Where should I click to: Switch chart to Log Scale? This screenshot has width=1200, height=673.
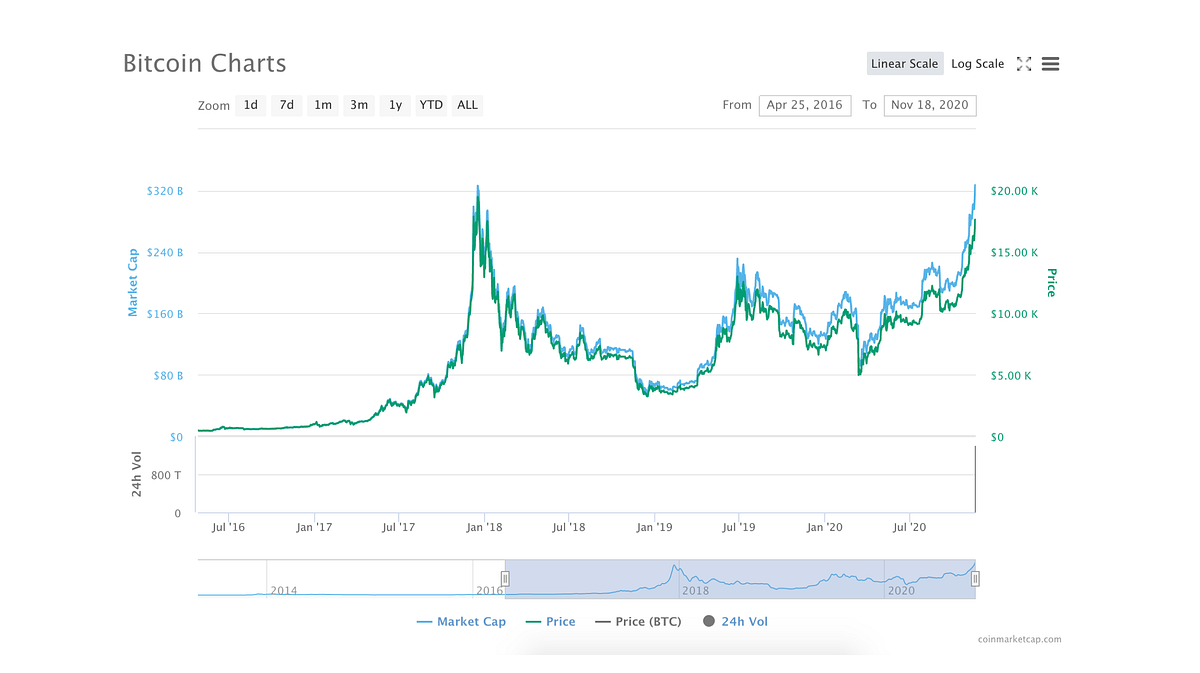click(977, 64)
